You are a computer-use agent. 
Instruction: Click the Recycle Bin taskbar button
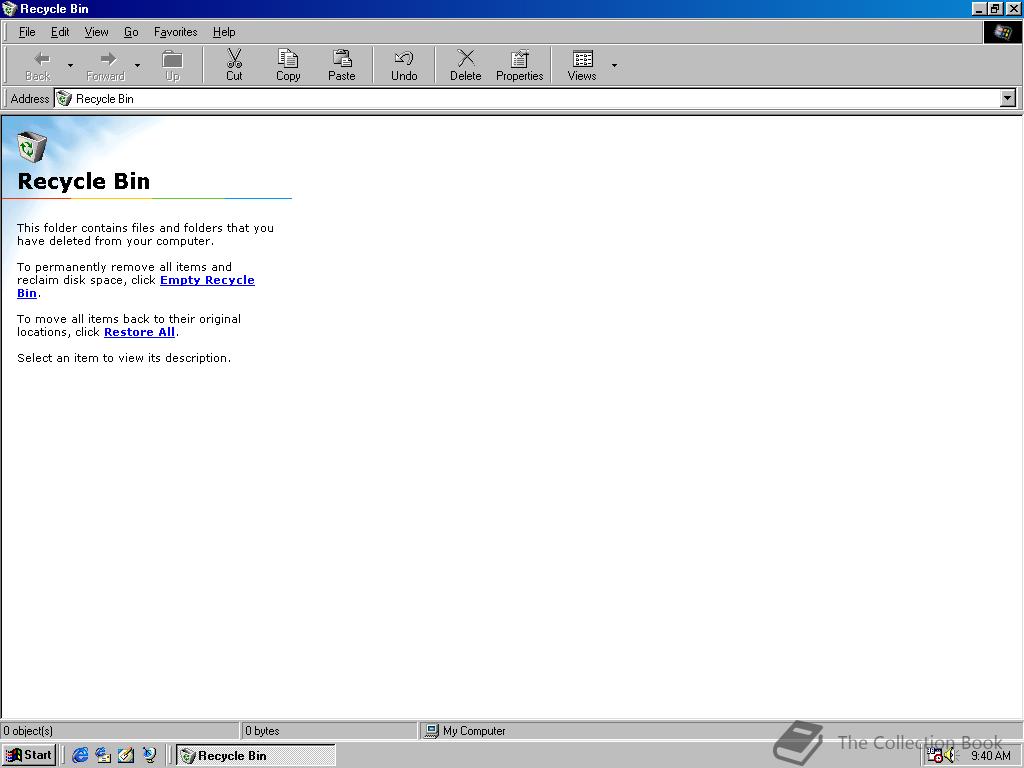[256, 756]
